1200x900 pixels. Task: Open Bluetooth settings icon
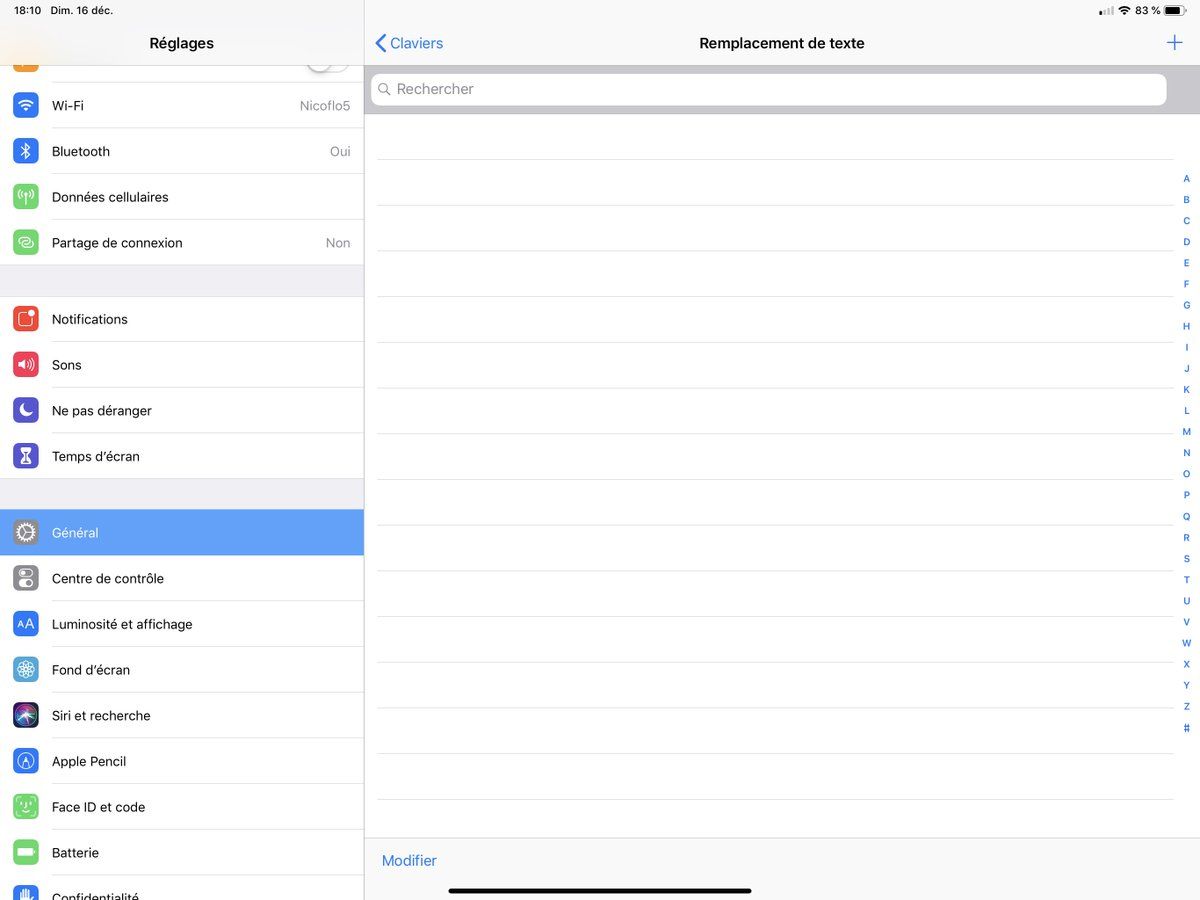[26, 151]
